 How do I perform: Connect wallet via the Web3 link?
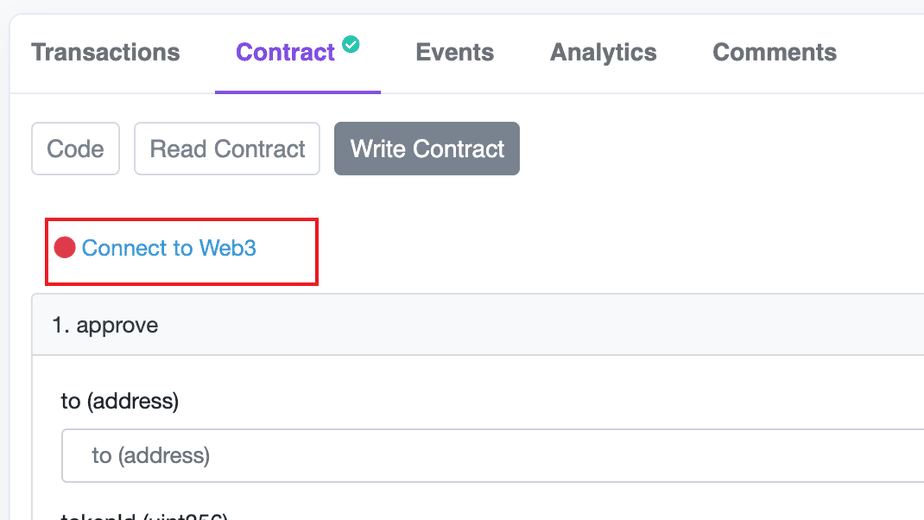(169, 248)
